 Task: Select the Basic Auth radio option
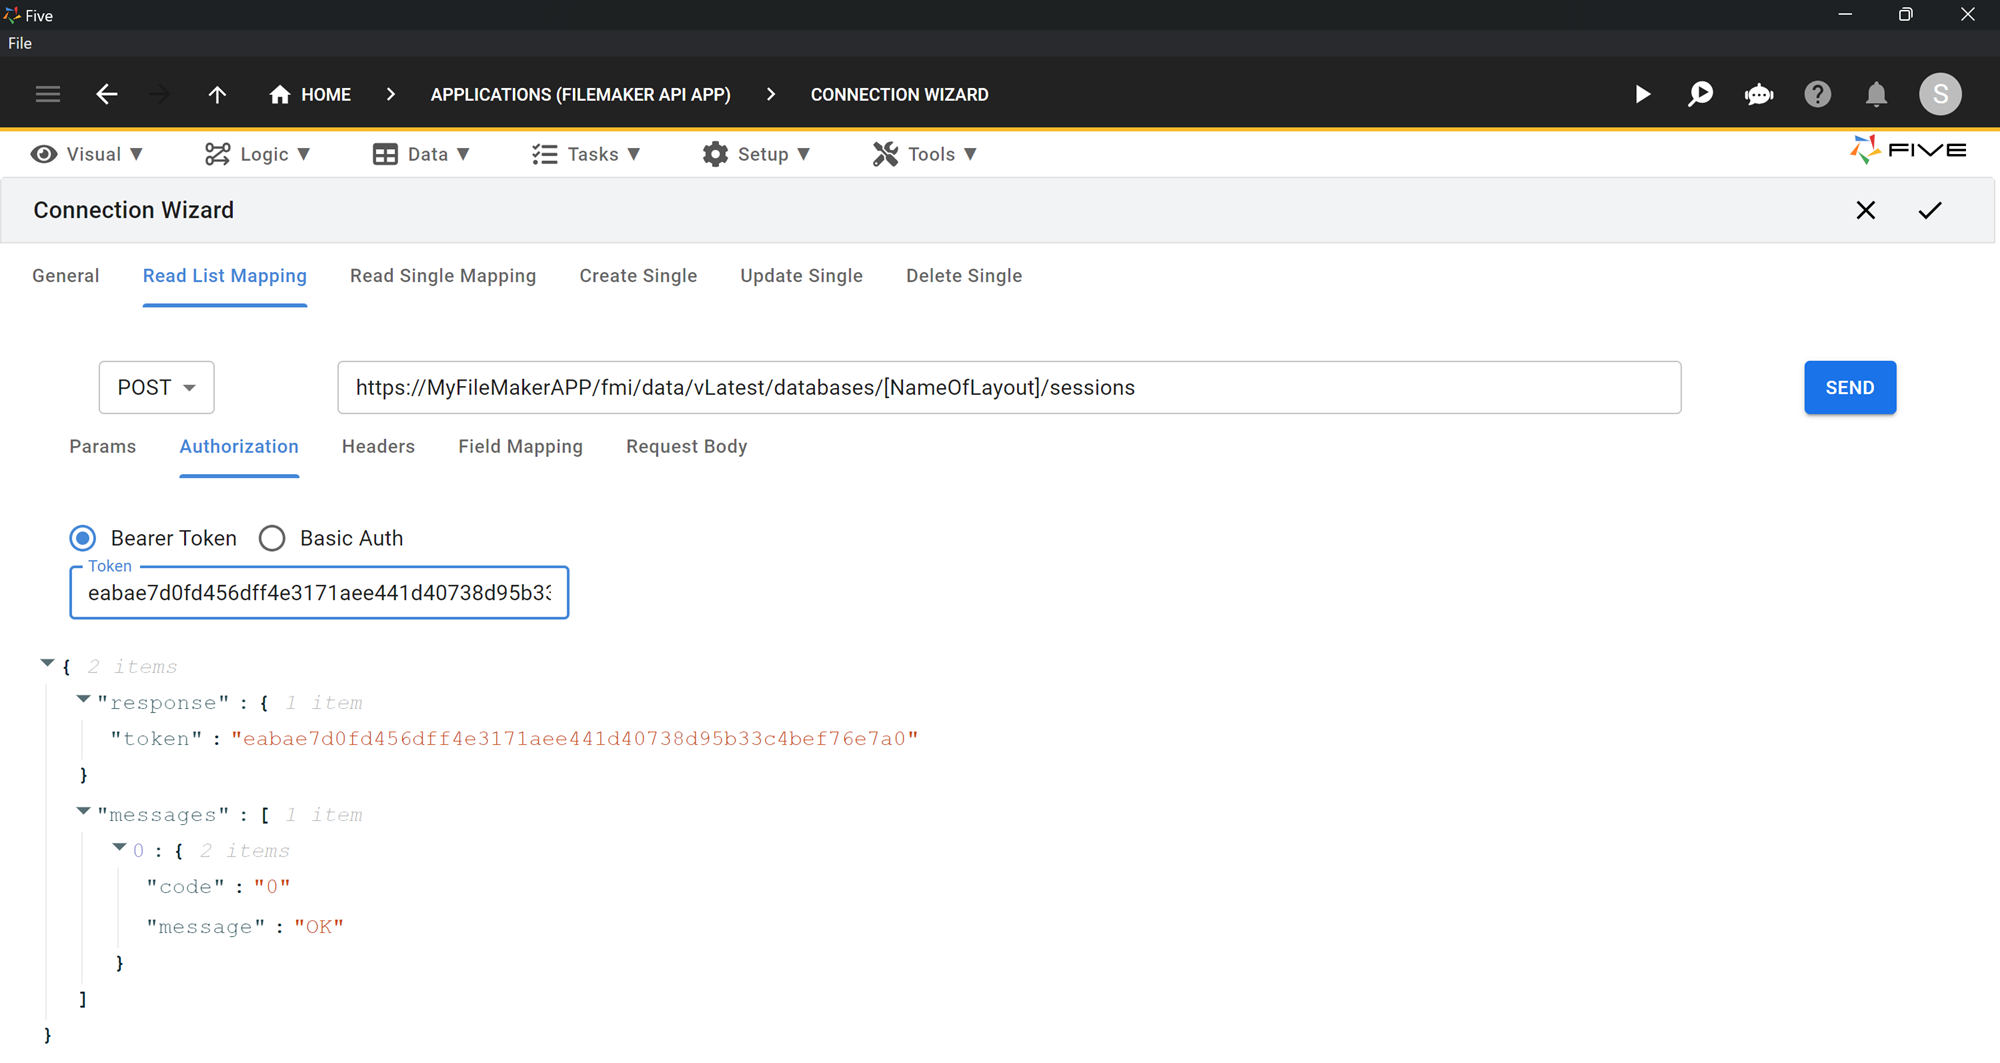coord(272,538)
